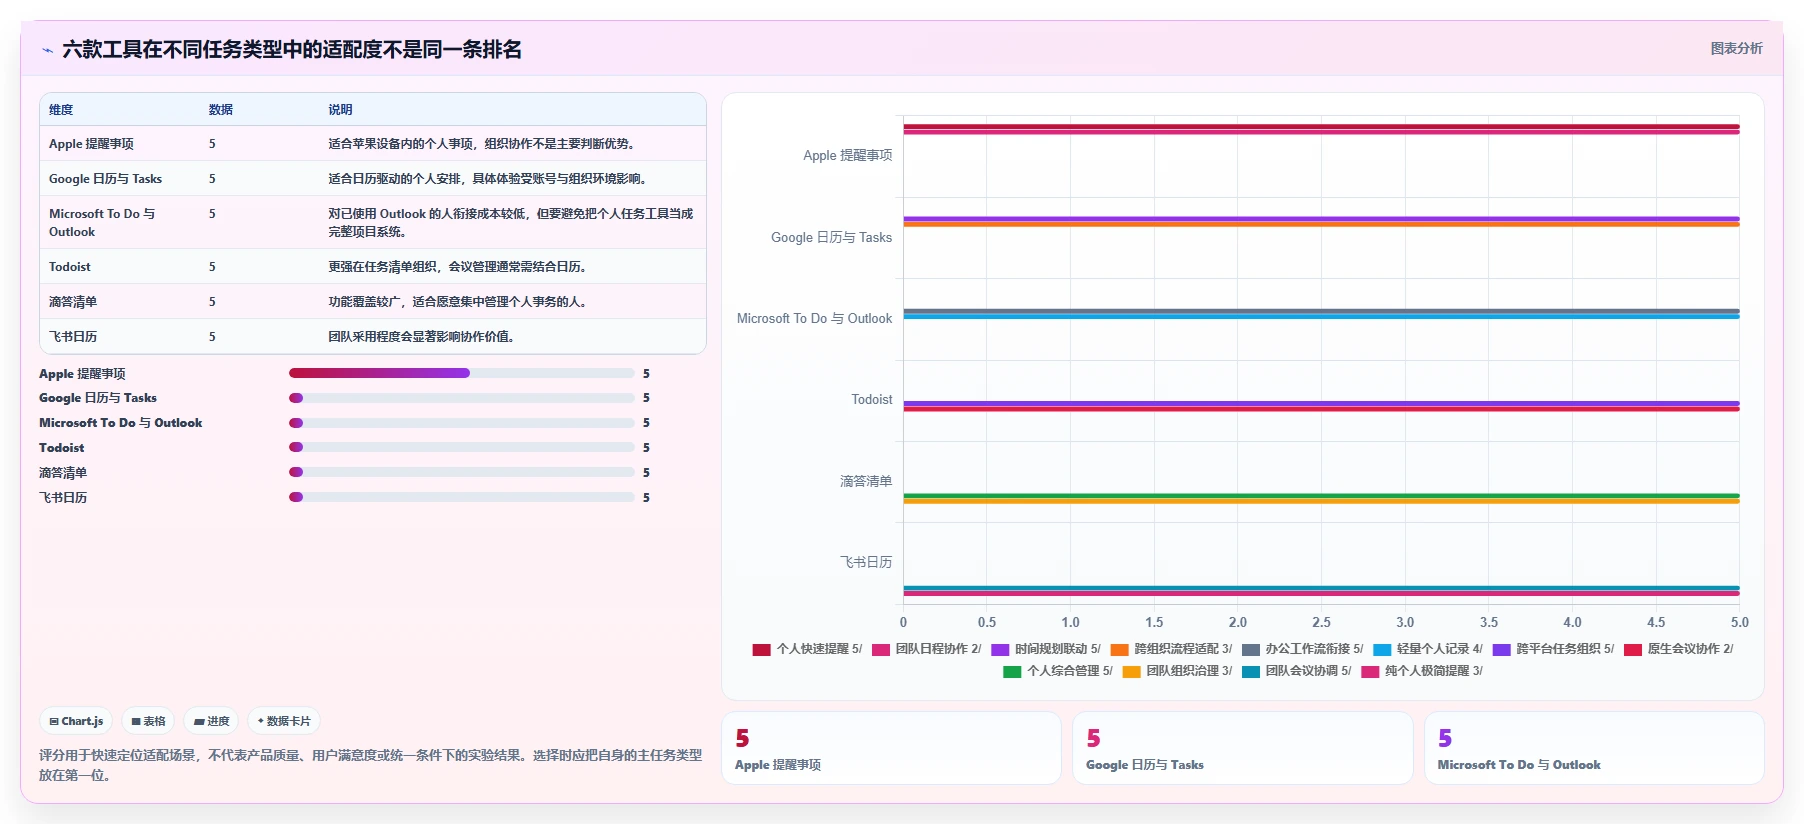1804x824 pixels.
Task: Click the pink 纯个人极简提醒 legend swatch
Action: click(1370, 672)
